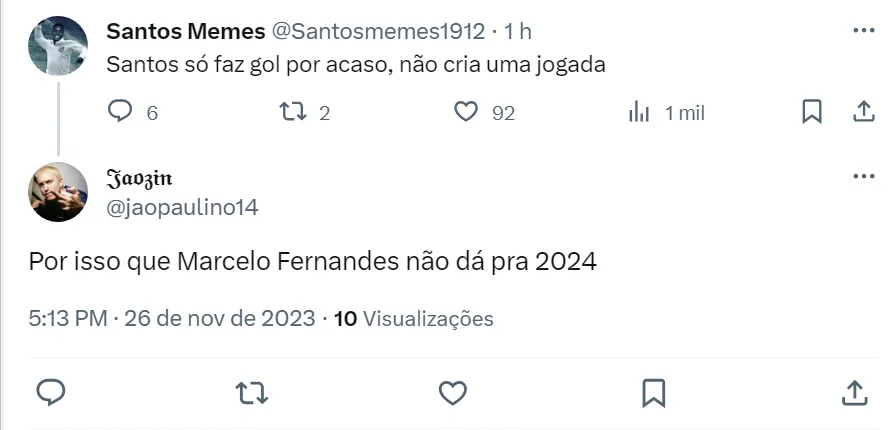The image size is (891, 430).
Task: Open the @jaopaulino14 profile handle
Action: (x=182, y=206)
